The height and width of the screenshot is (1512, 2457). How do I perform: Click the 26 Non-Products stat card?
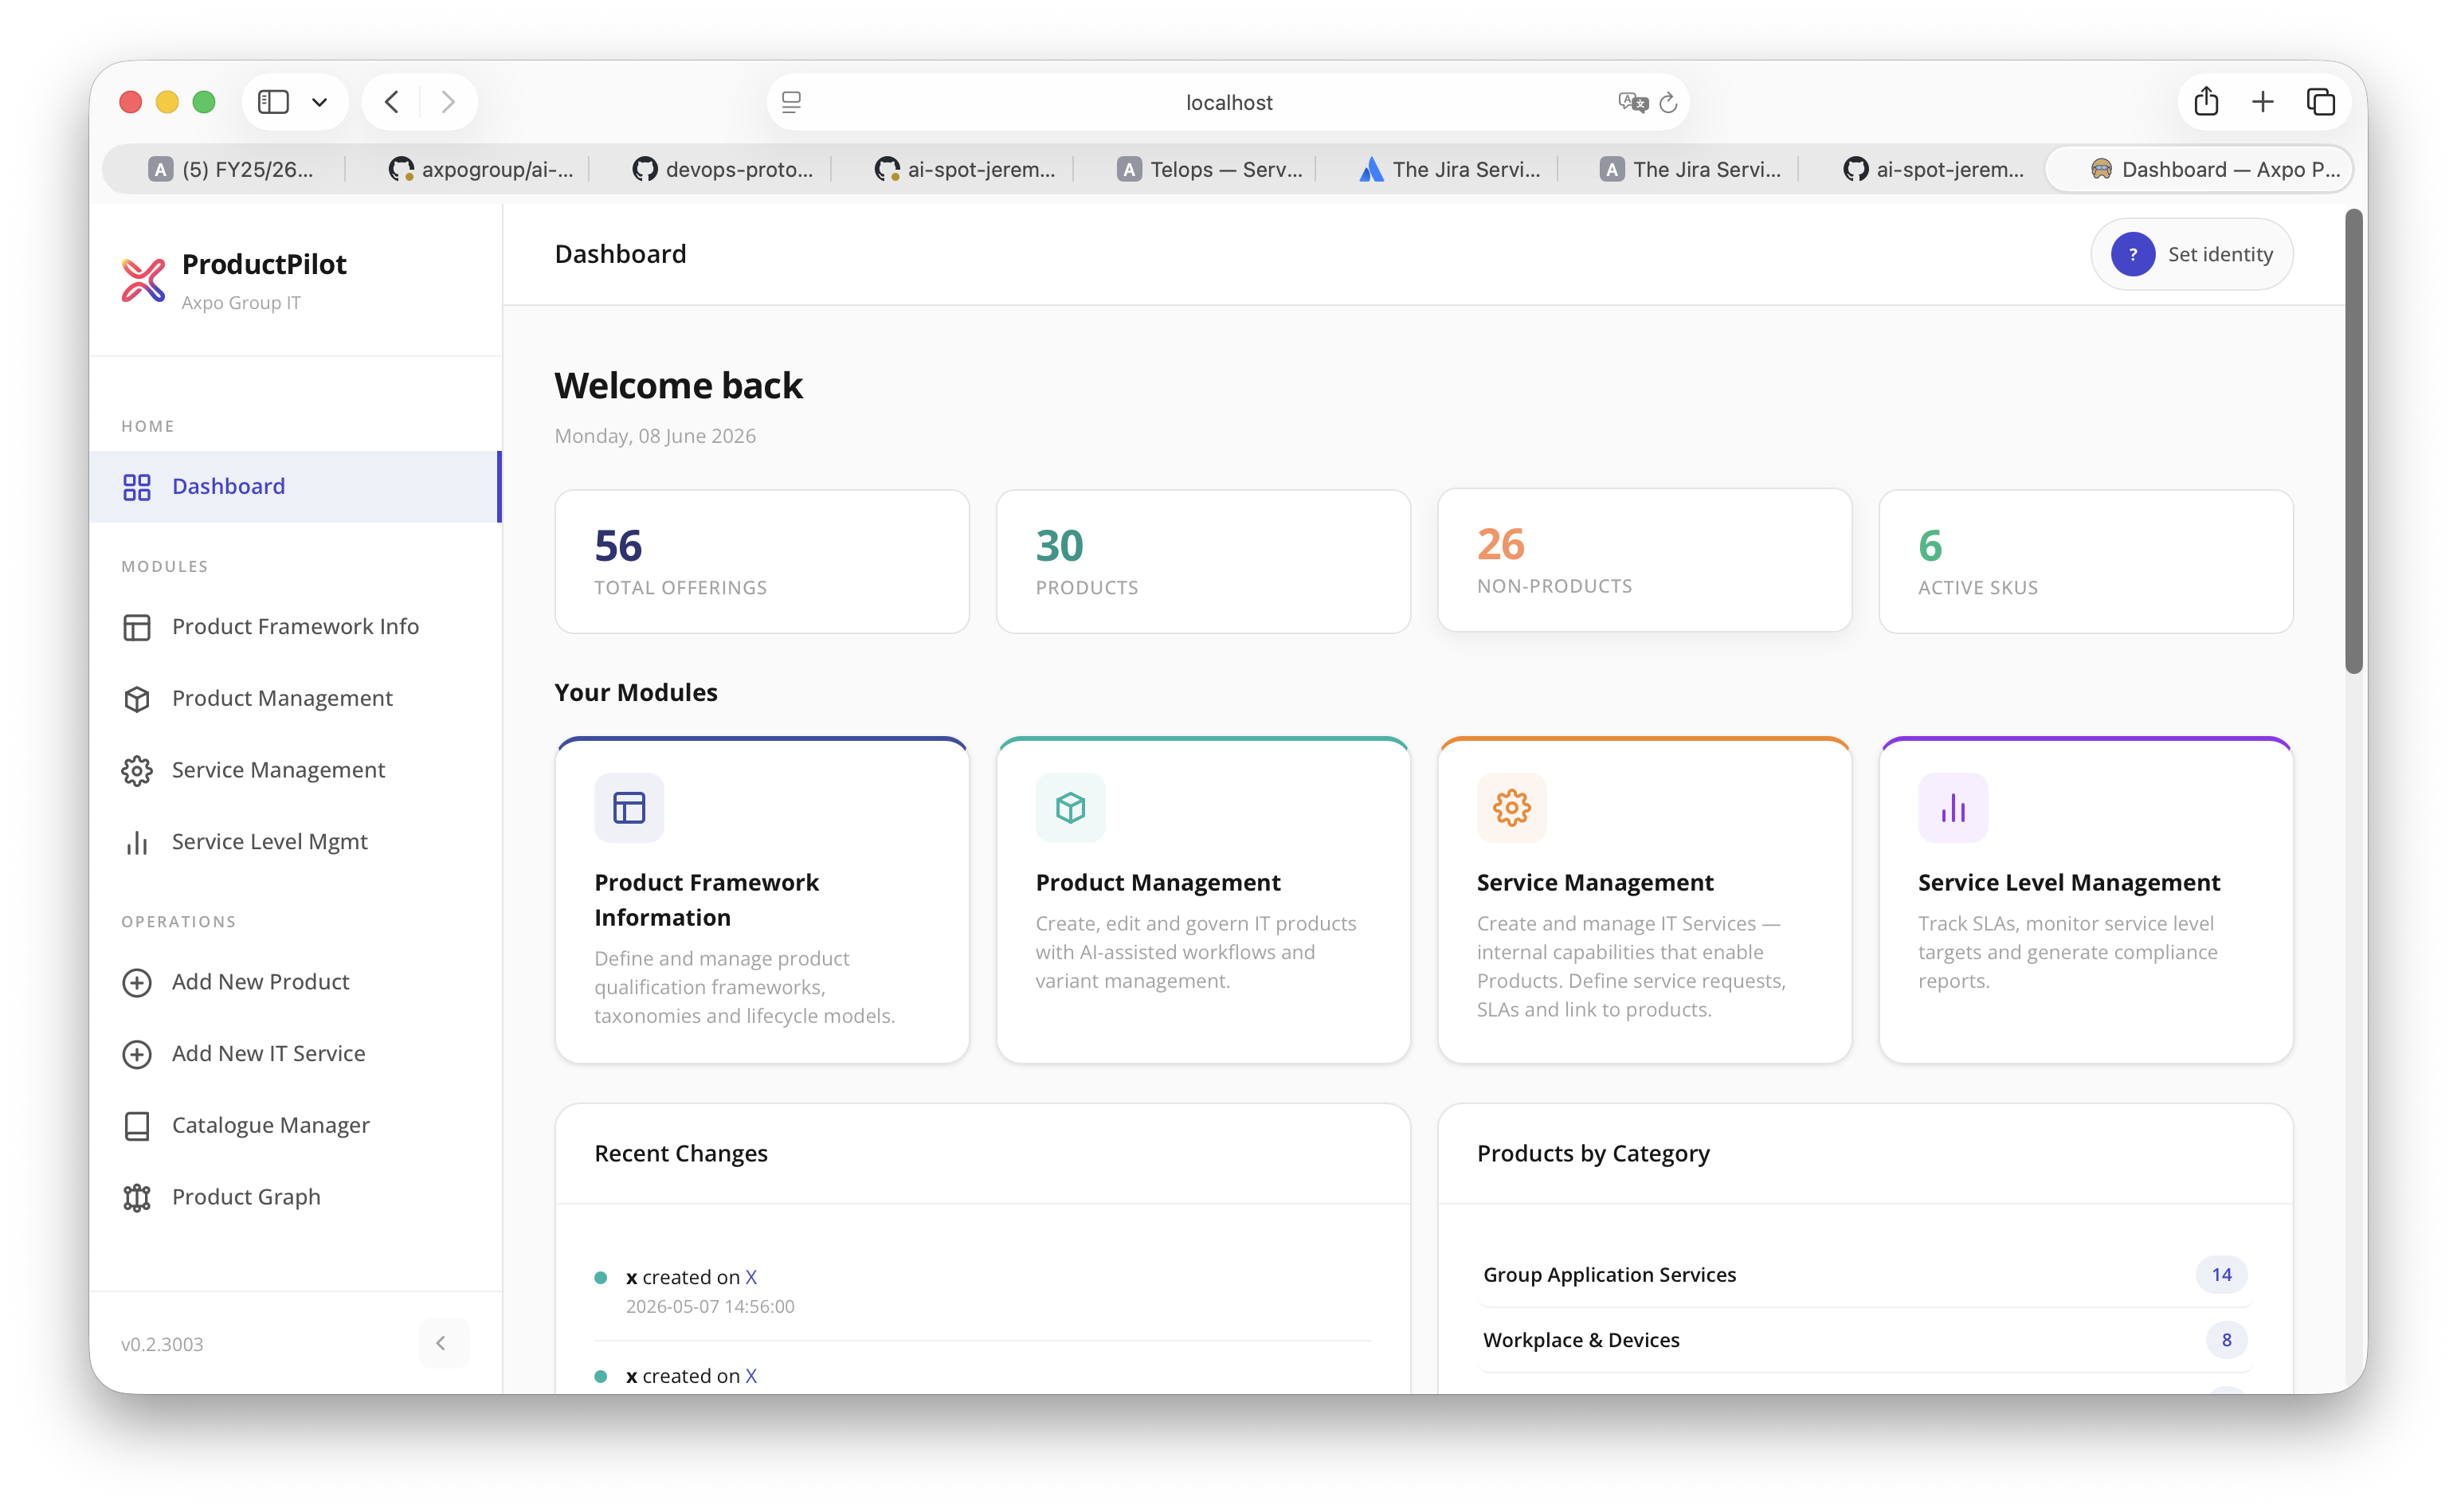pyautogui.click(x=1644, y=560)
